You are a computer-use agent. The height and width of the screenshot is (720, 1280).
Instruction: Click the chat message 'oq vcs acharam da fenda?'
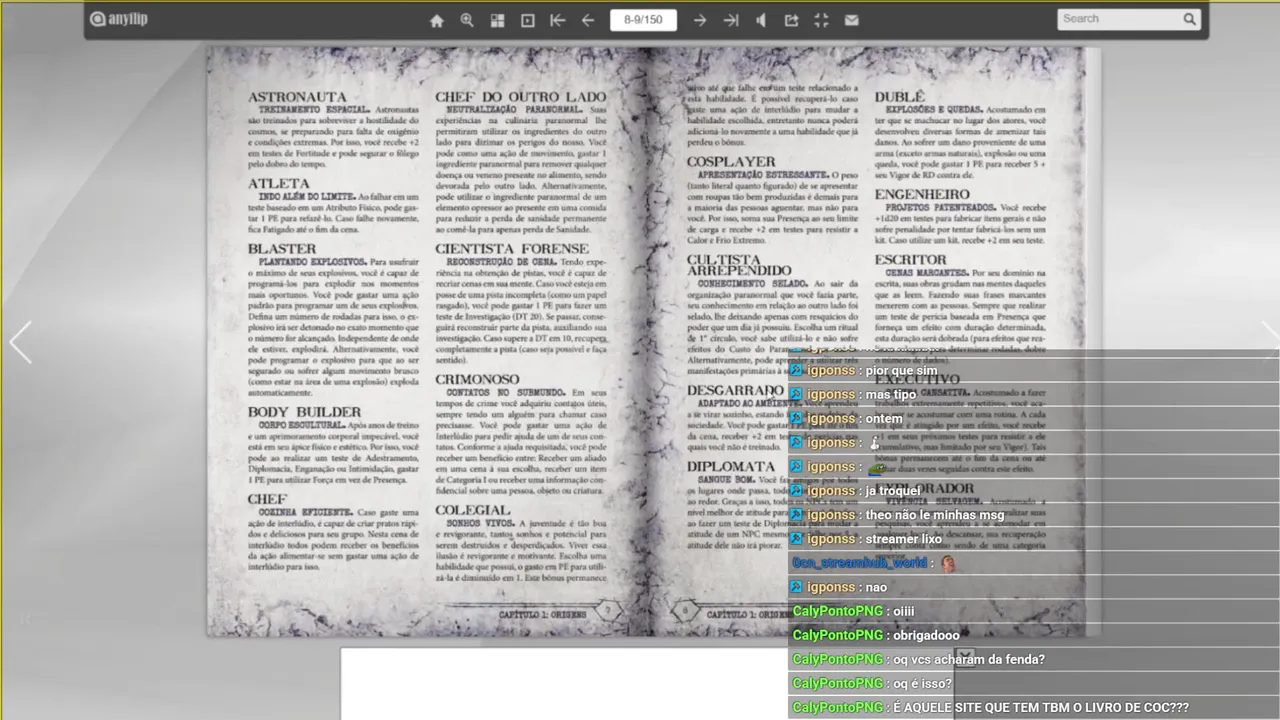click(969, 659)
